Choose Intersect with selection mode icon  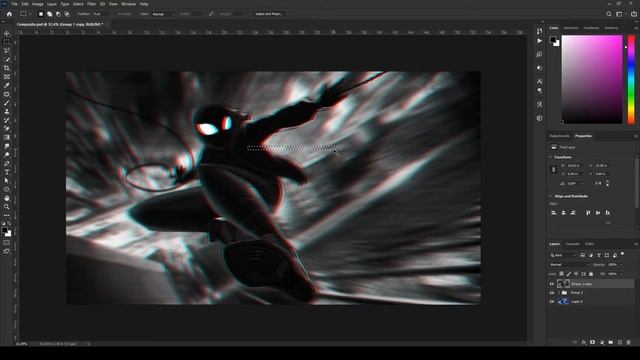point(67,14)
